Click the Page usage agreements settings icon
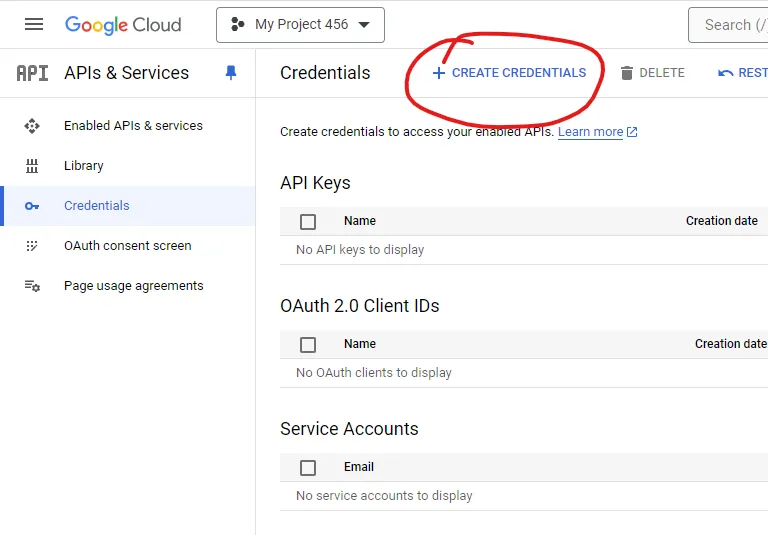The width and height of the screenshot is (768, 535). pos(32,286)
